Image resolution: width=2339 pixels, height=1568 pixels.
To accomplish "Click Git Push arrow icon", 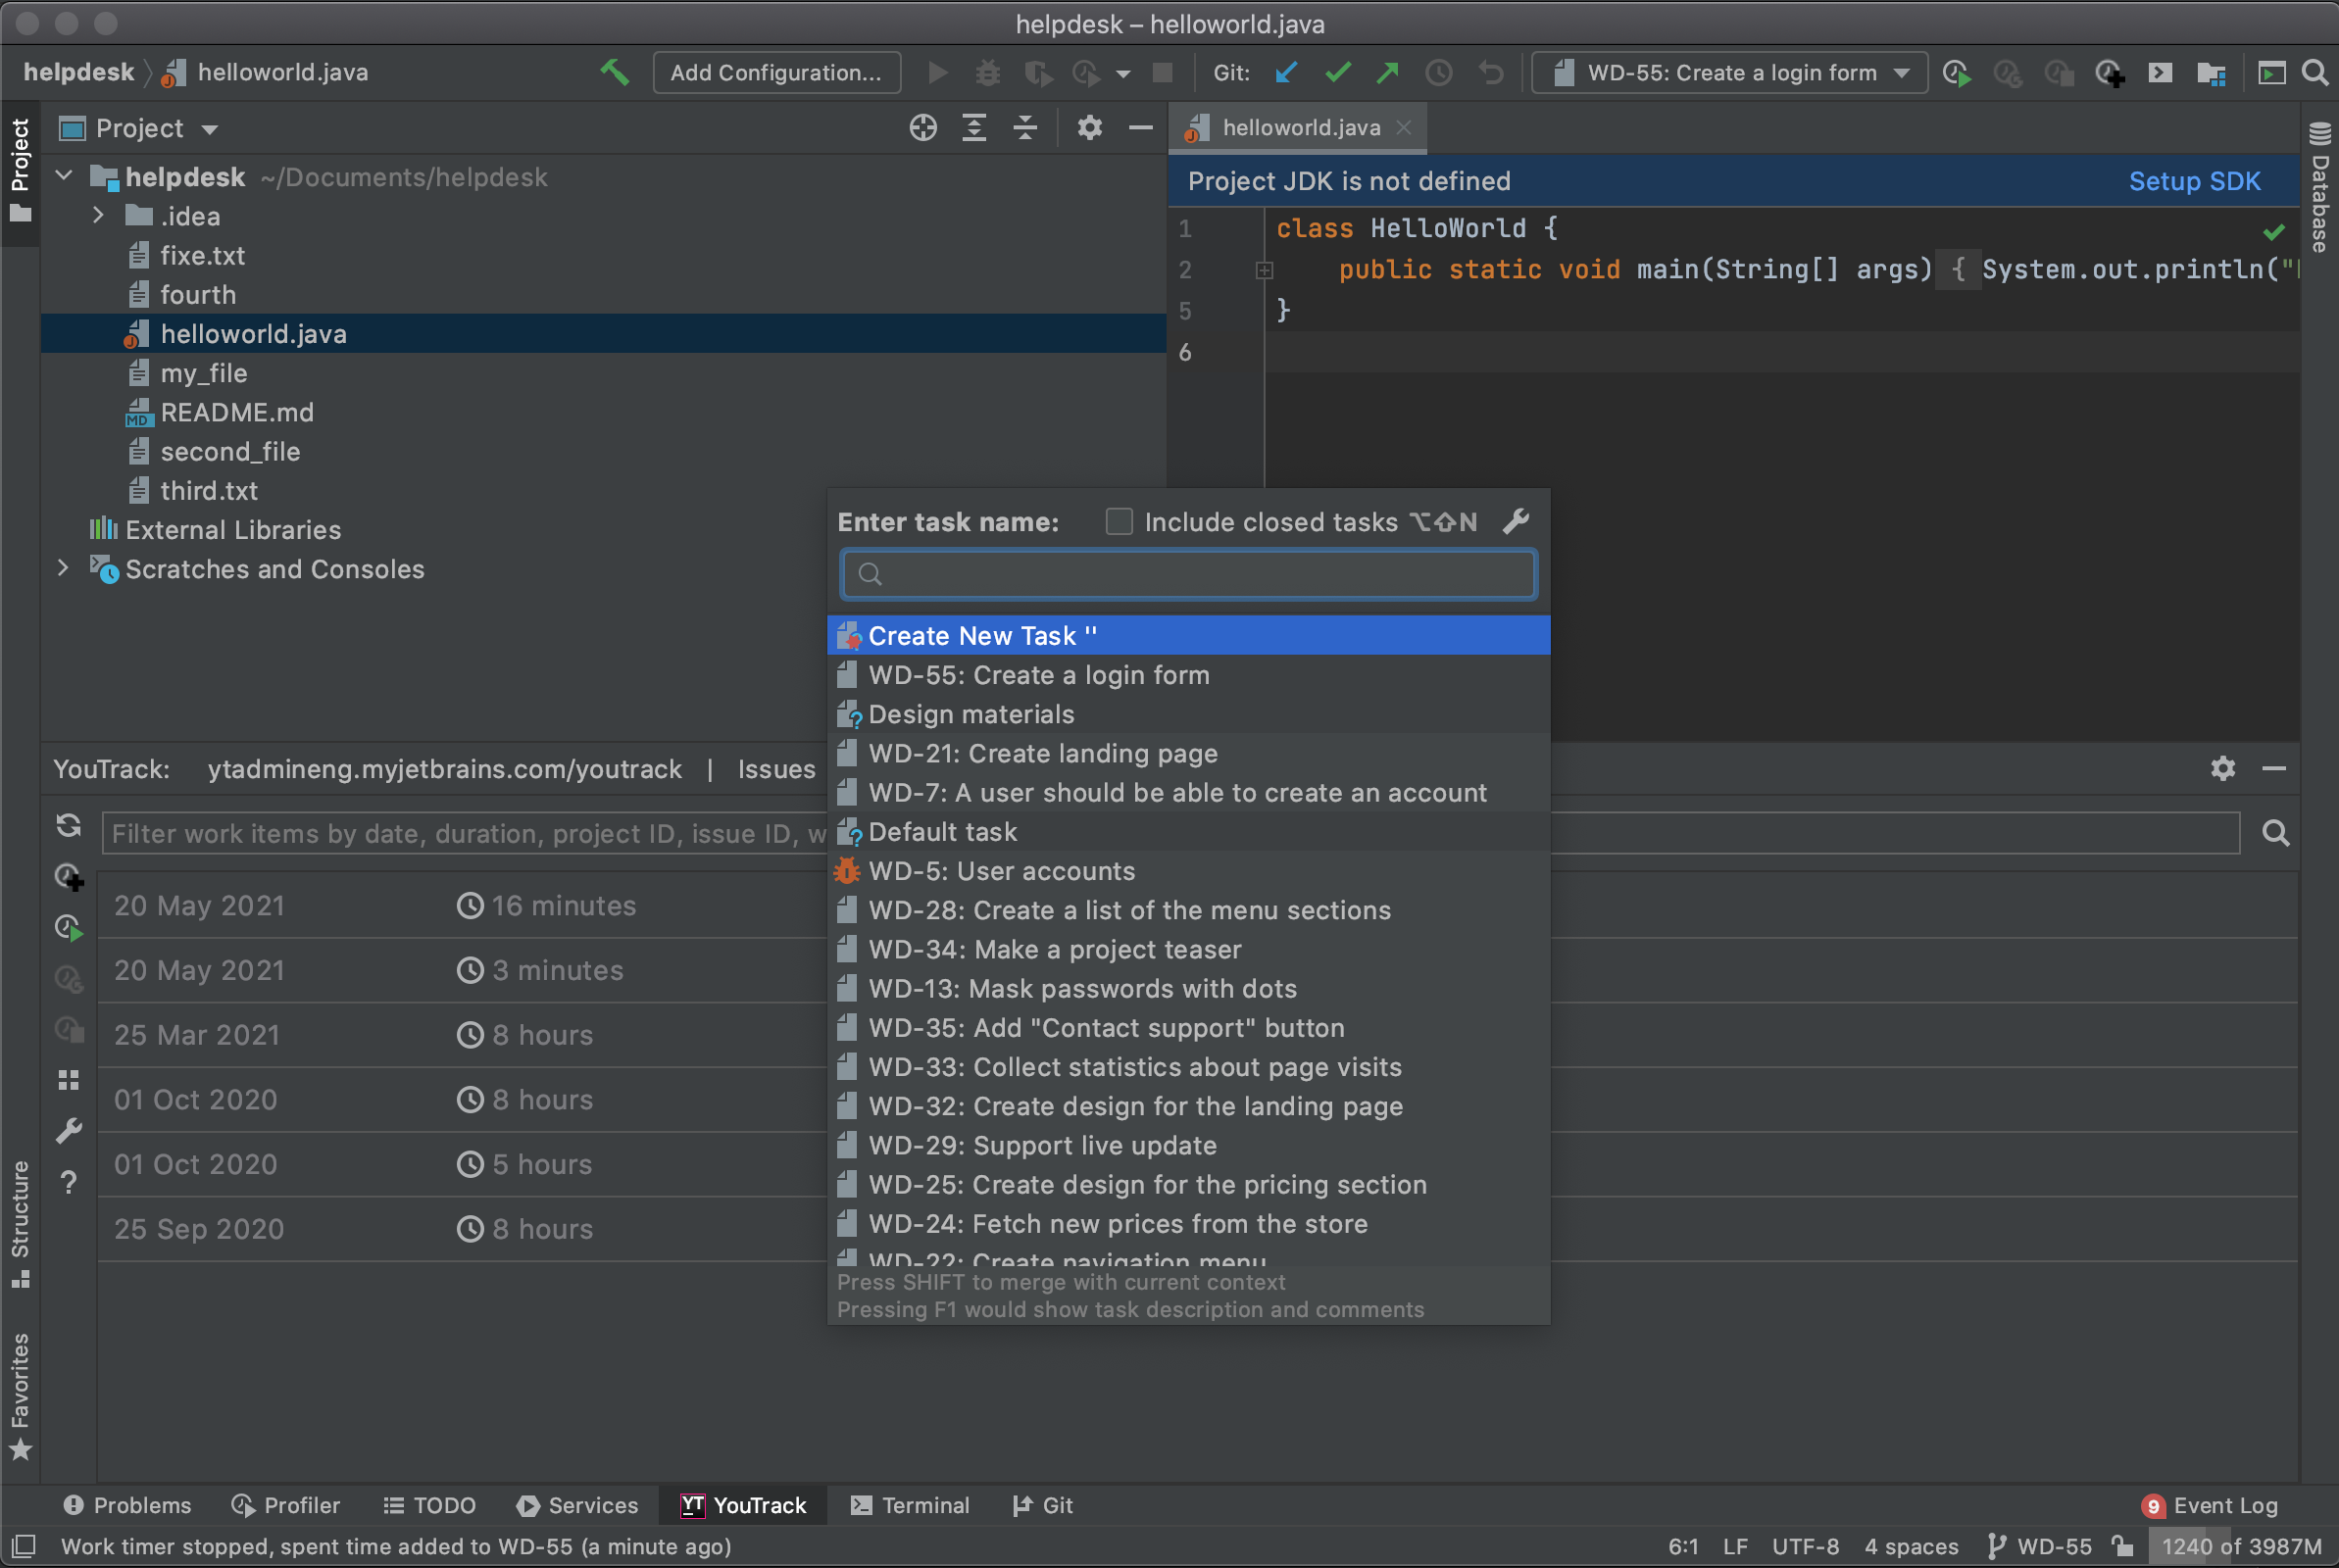I will coord(1387,72).
